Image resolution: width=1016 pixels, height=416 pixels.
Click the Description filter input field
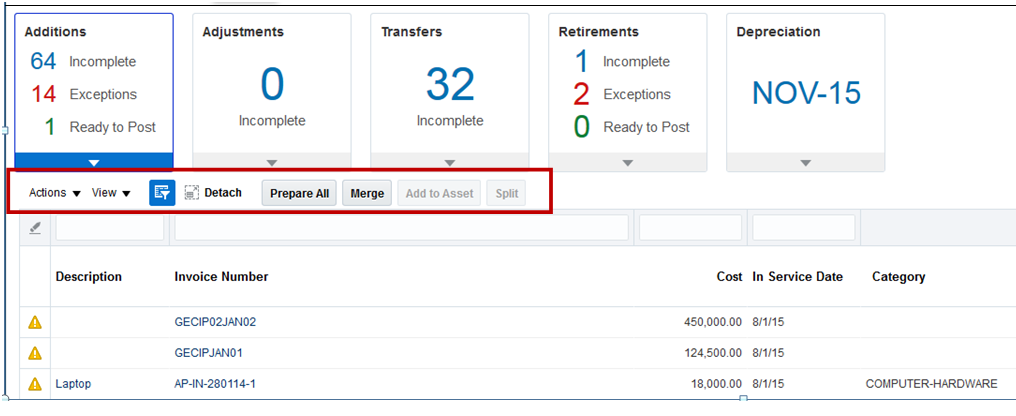(x=109, y=228)
